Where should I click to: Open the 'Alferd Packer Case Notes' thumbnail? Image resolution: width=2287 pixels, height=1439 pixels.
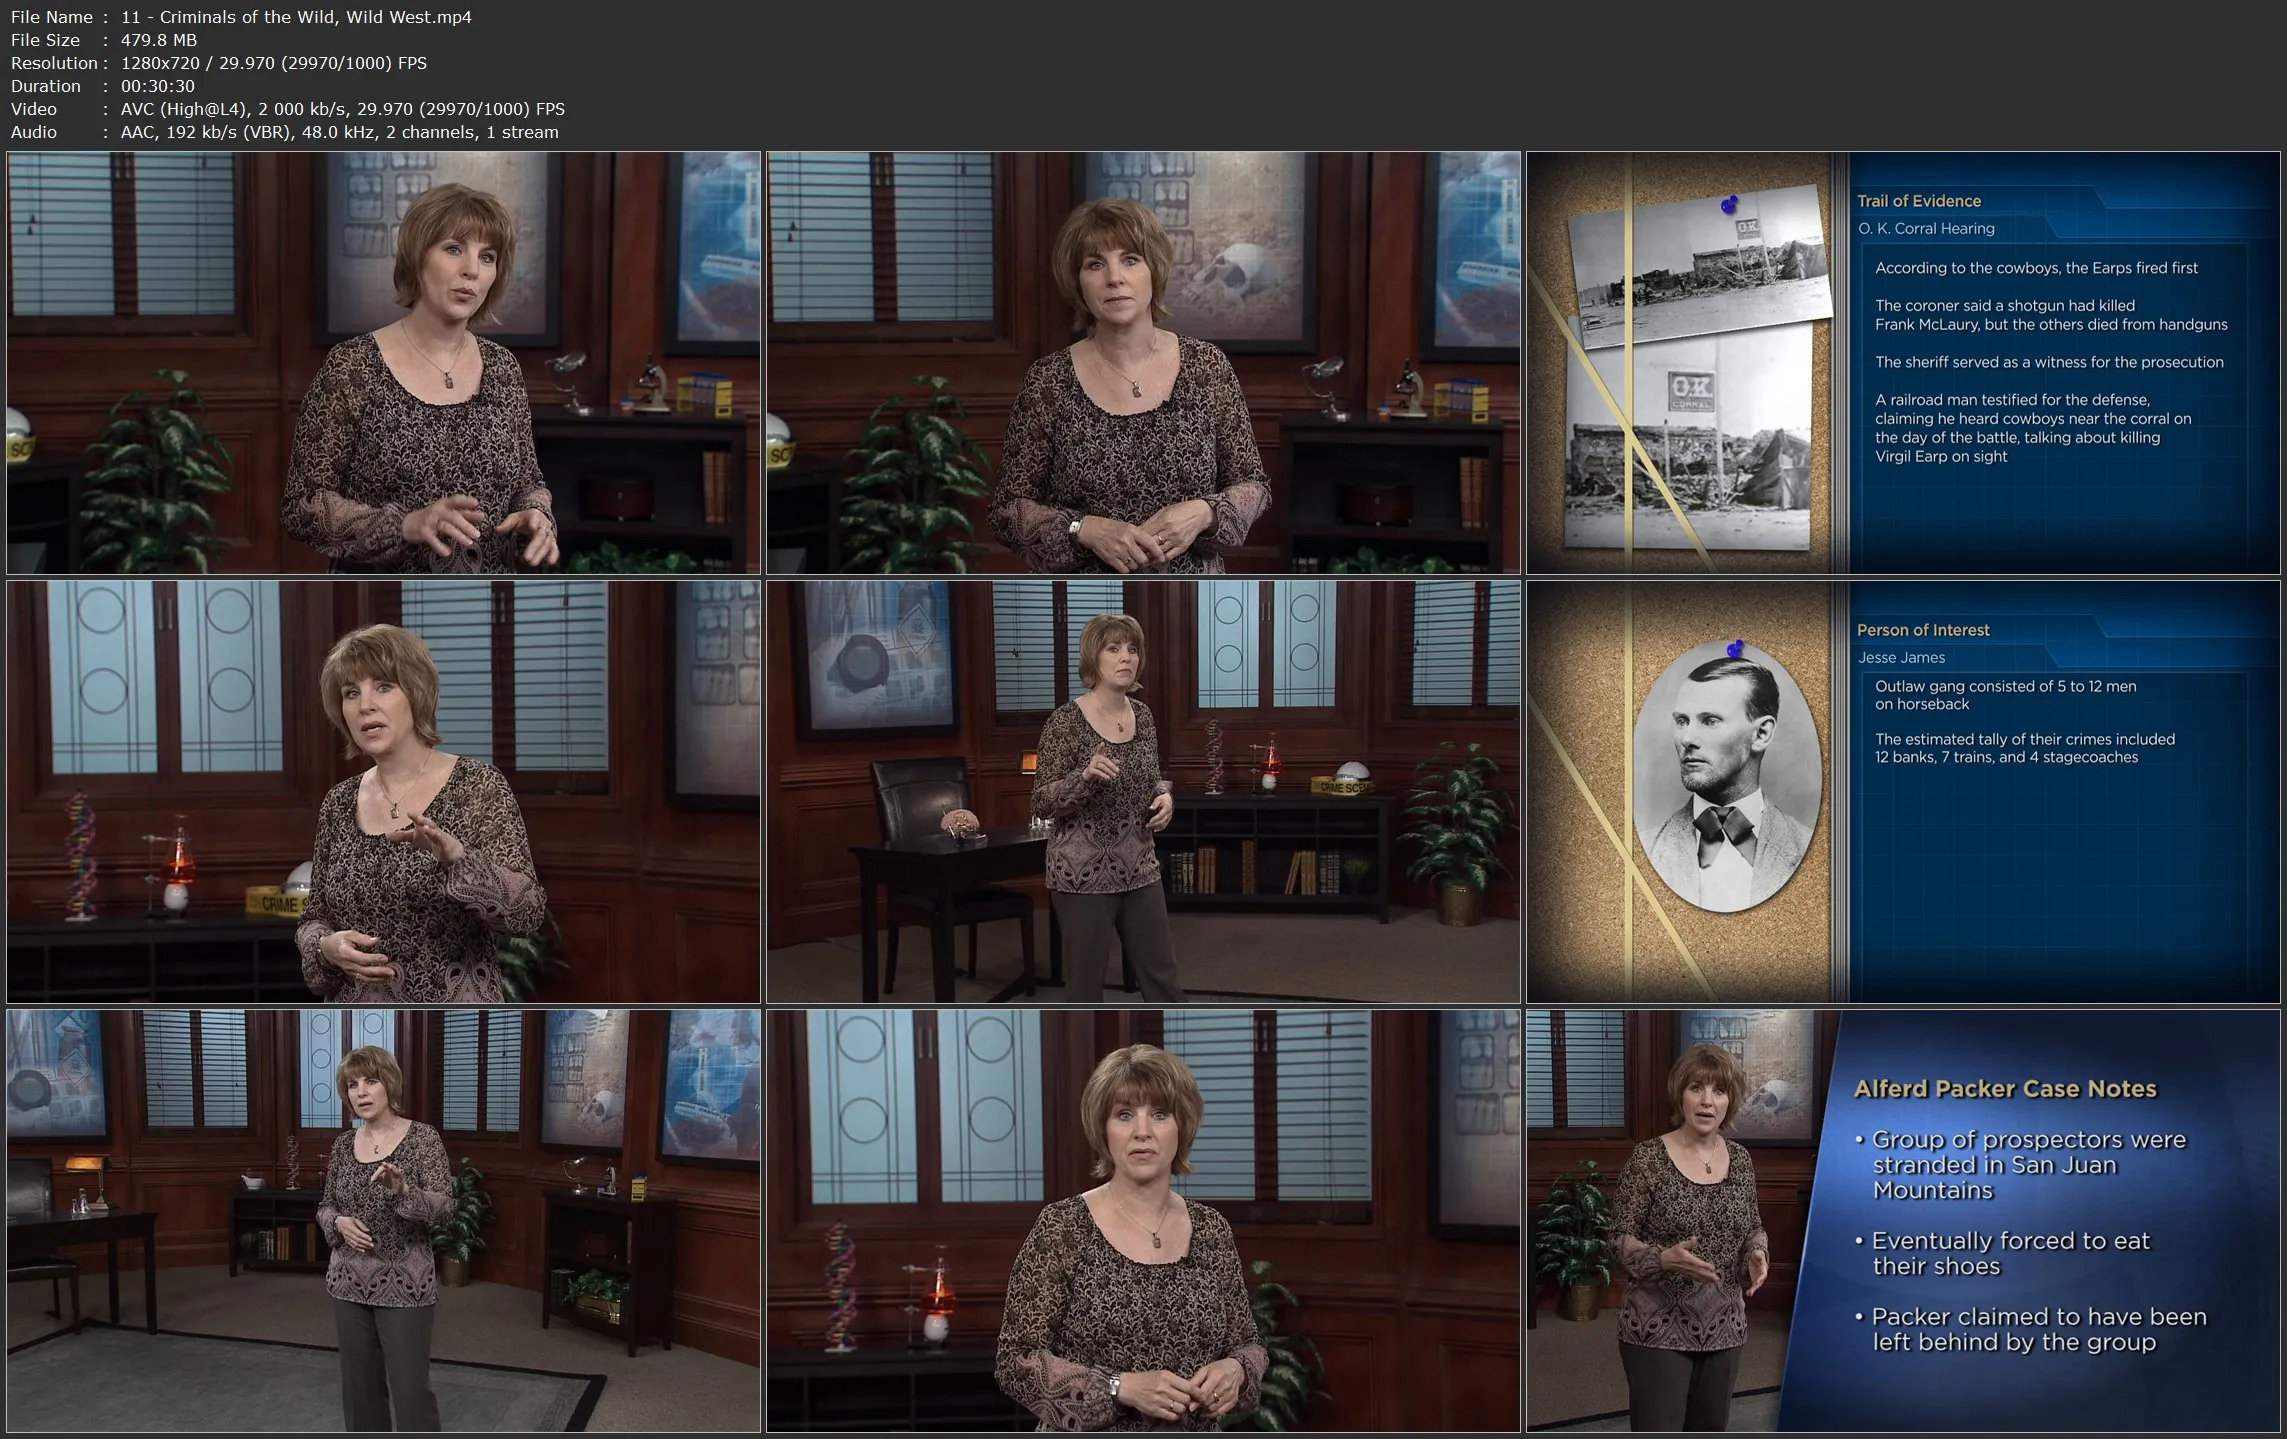pos(1903,1221)
